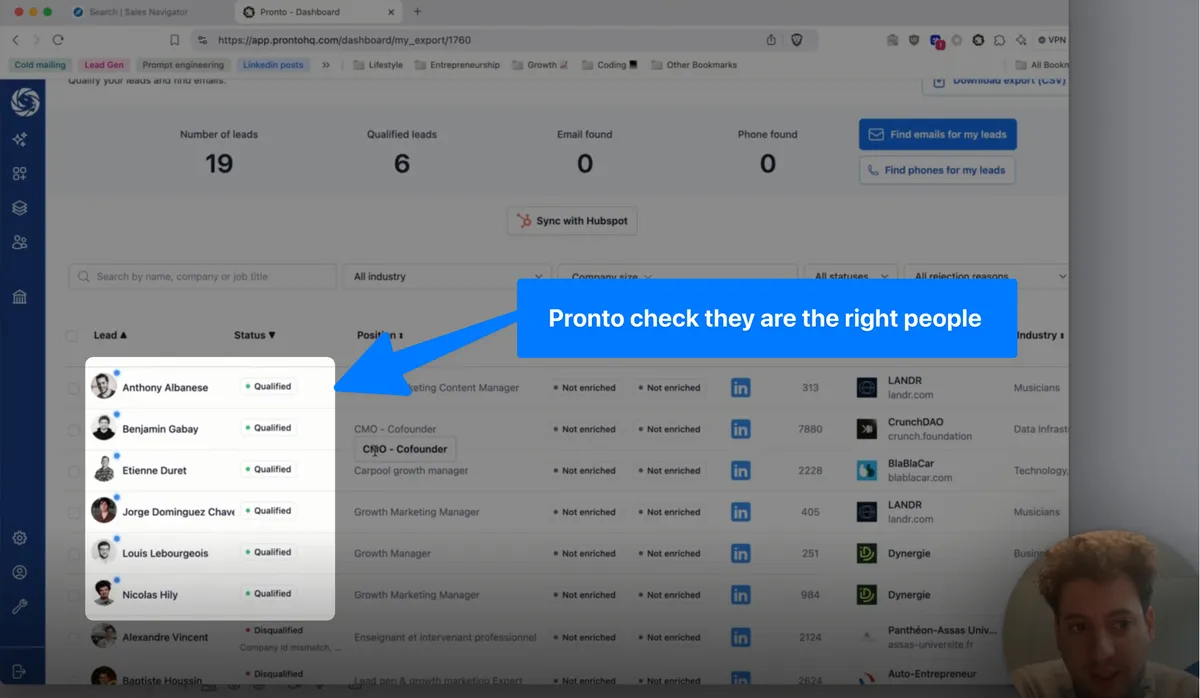Open the All rejection reasons dropdown
The height and width of the screenshot is (698, 1200).
tap(986, 277)
